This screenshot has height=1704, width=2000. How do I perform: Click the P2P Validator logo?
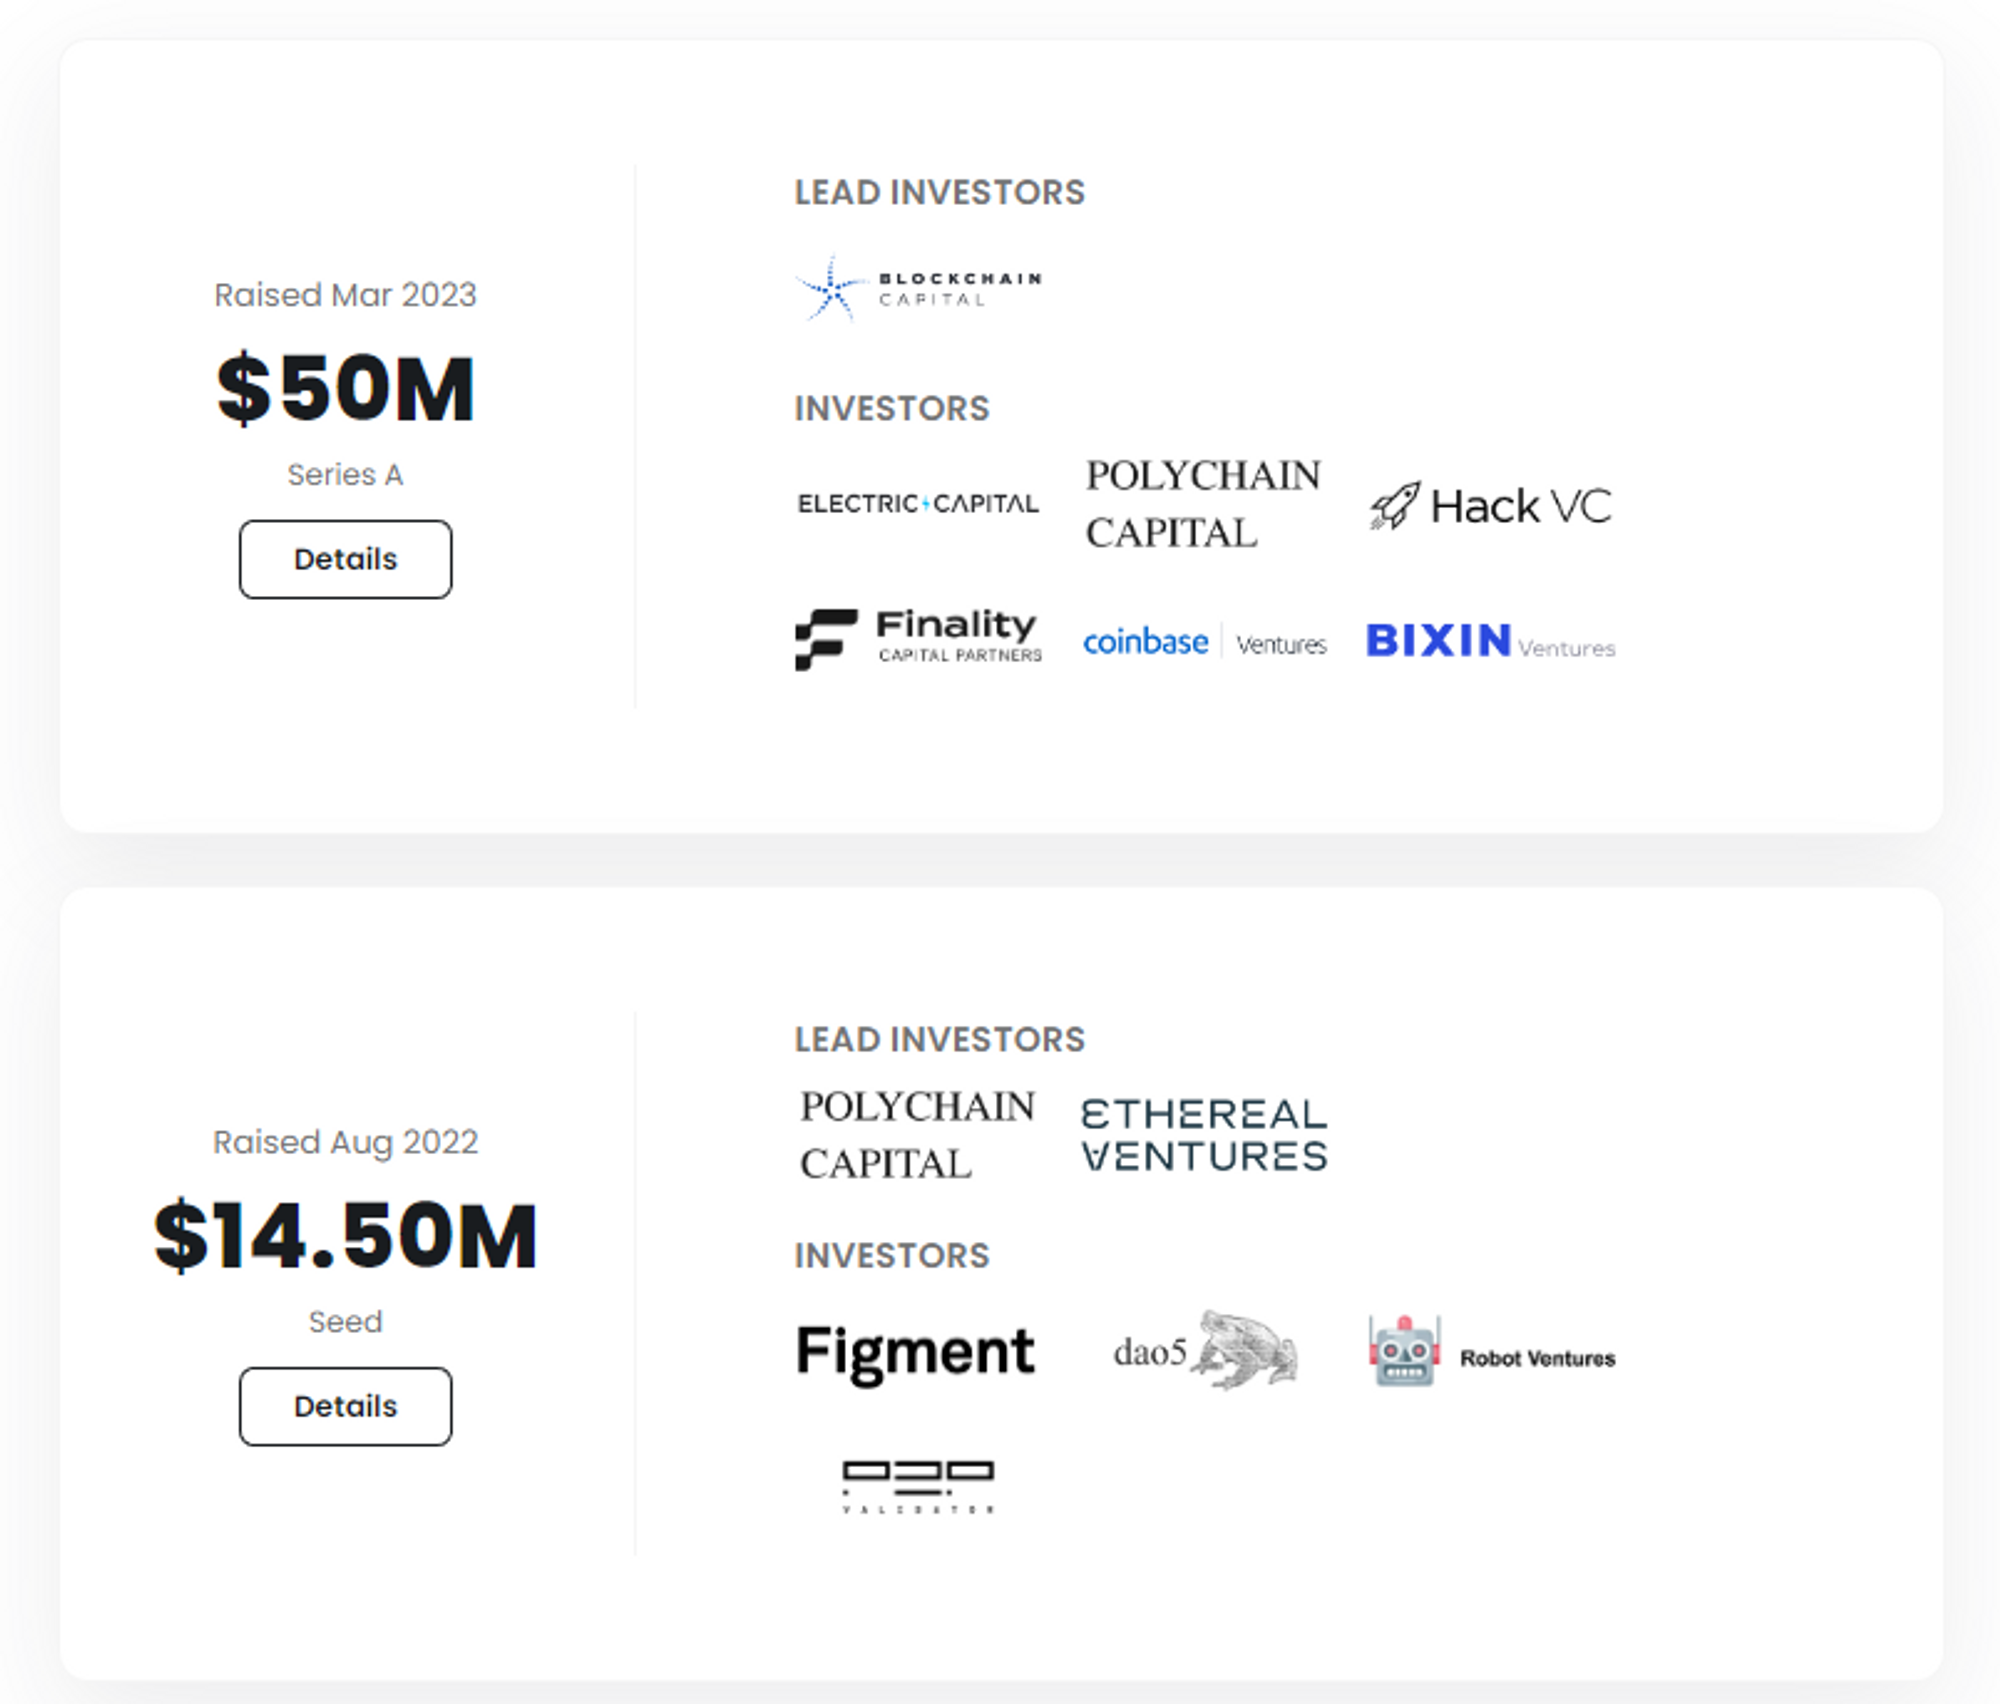(918, 1486)
